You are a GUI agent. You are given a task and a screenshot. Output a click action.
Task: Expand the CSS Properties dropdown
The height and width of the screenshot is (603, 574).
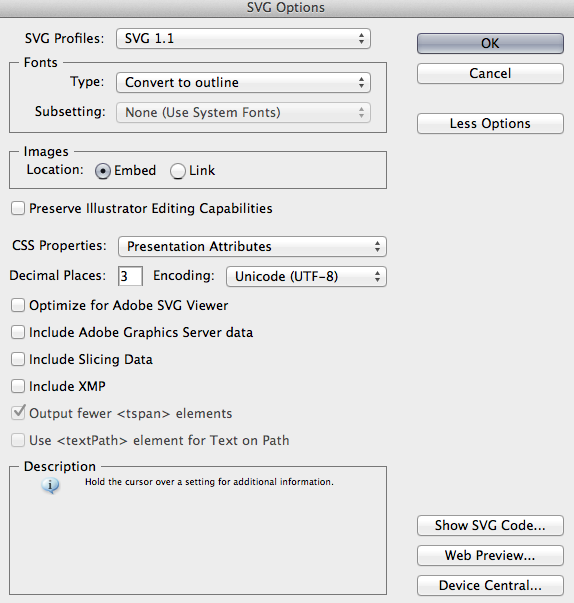(252, 246)
